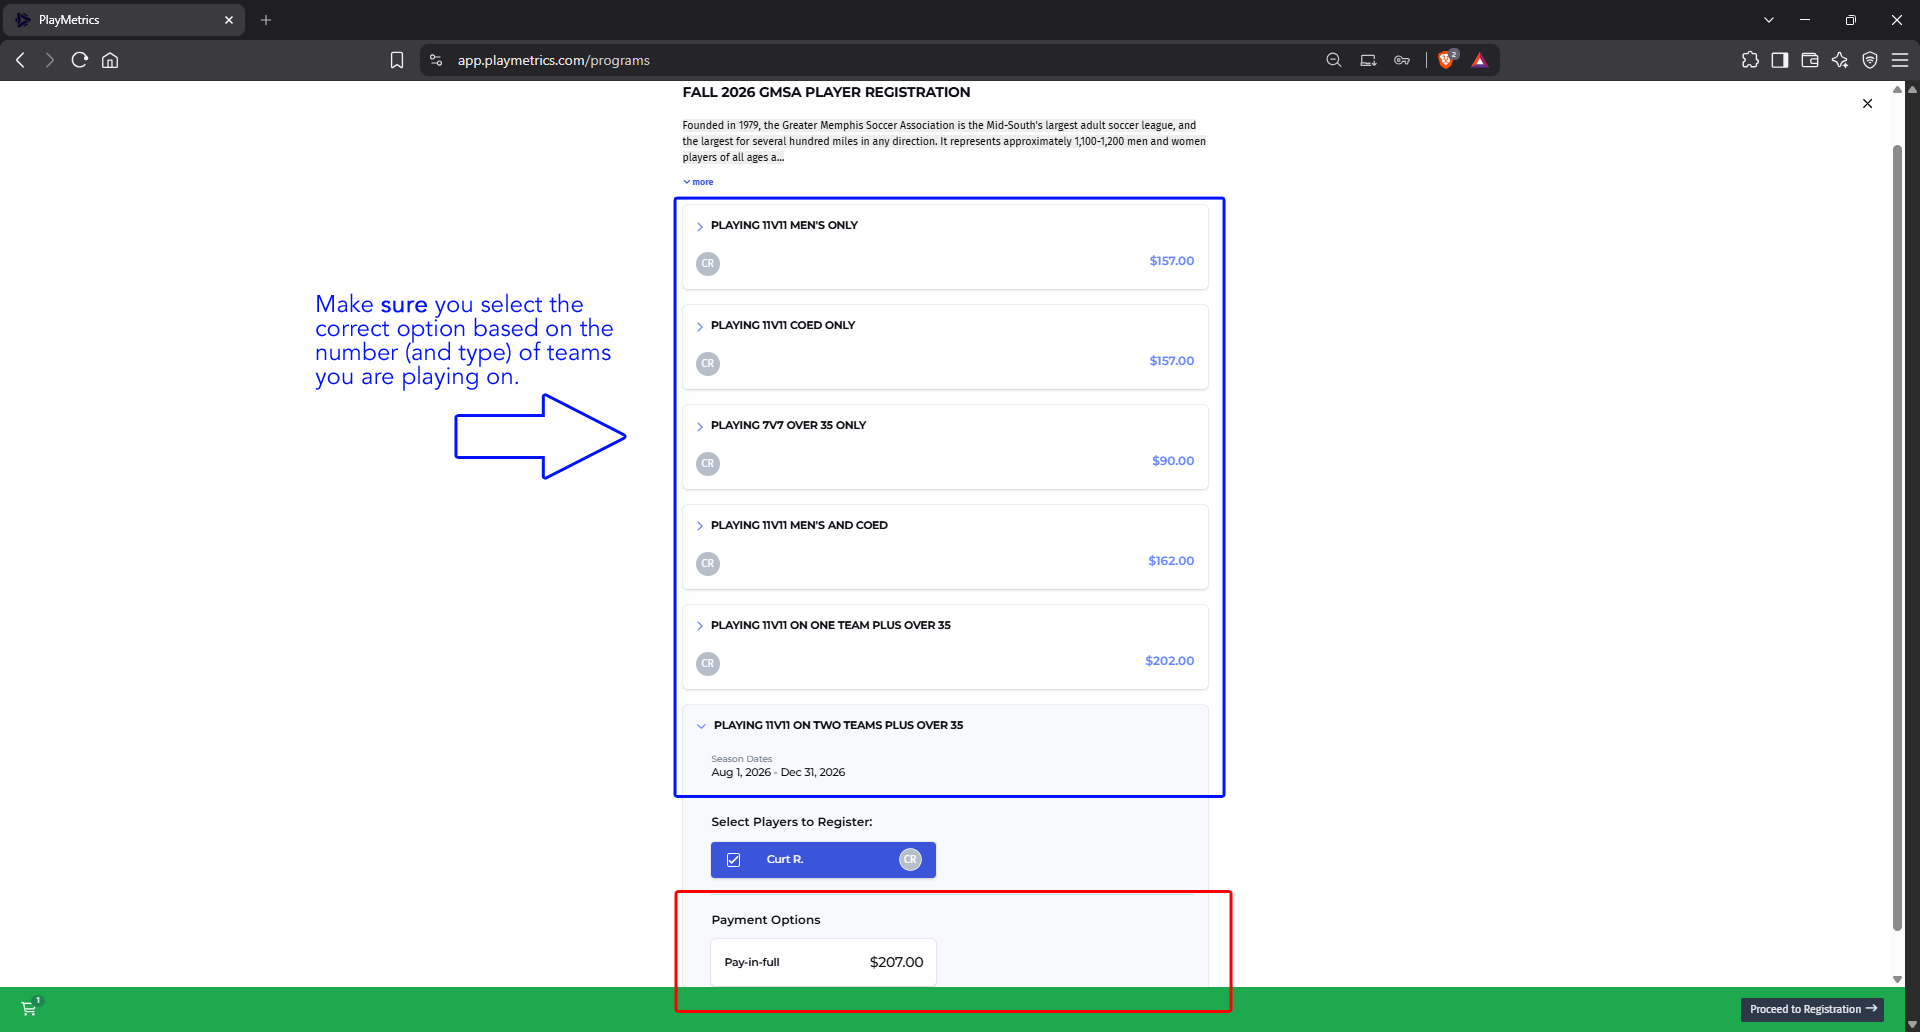Click the Aug 1, 2026 - Dec 31, 2026 dates
Screen dimensions: 1920x1032
[778, 772]
